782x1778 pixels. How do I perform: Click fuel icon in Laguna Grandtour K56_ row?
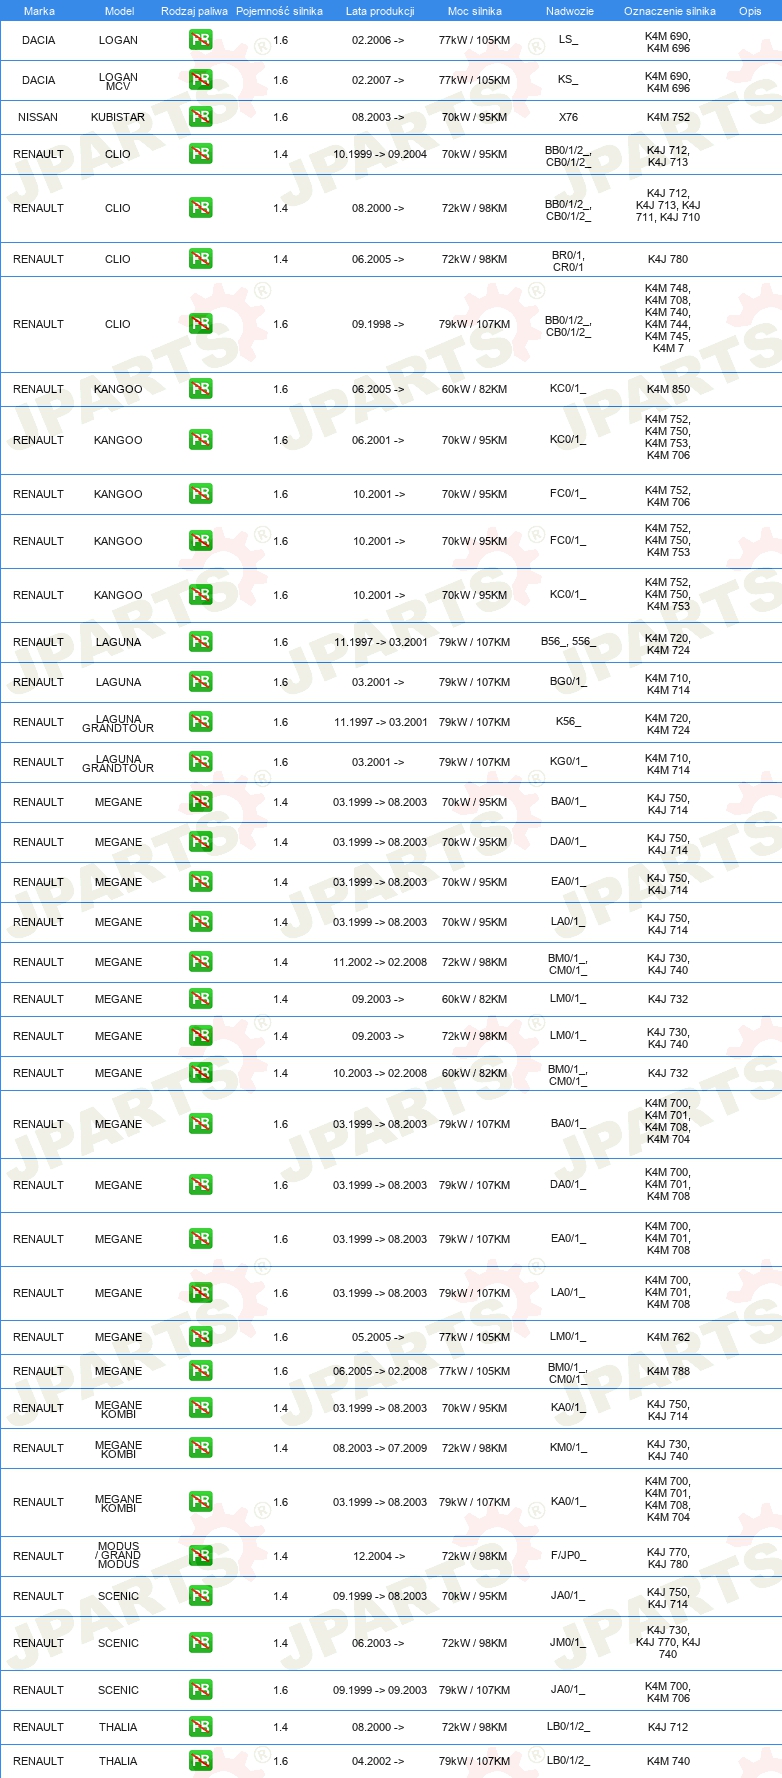coord(200,723)
